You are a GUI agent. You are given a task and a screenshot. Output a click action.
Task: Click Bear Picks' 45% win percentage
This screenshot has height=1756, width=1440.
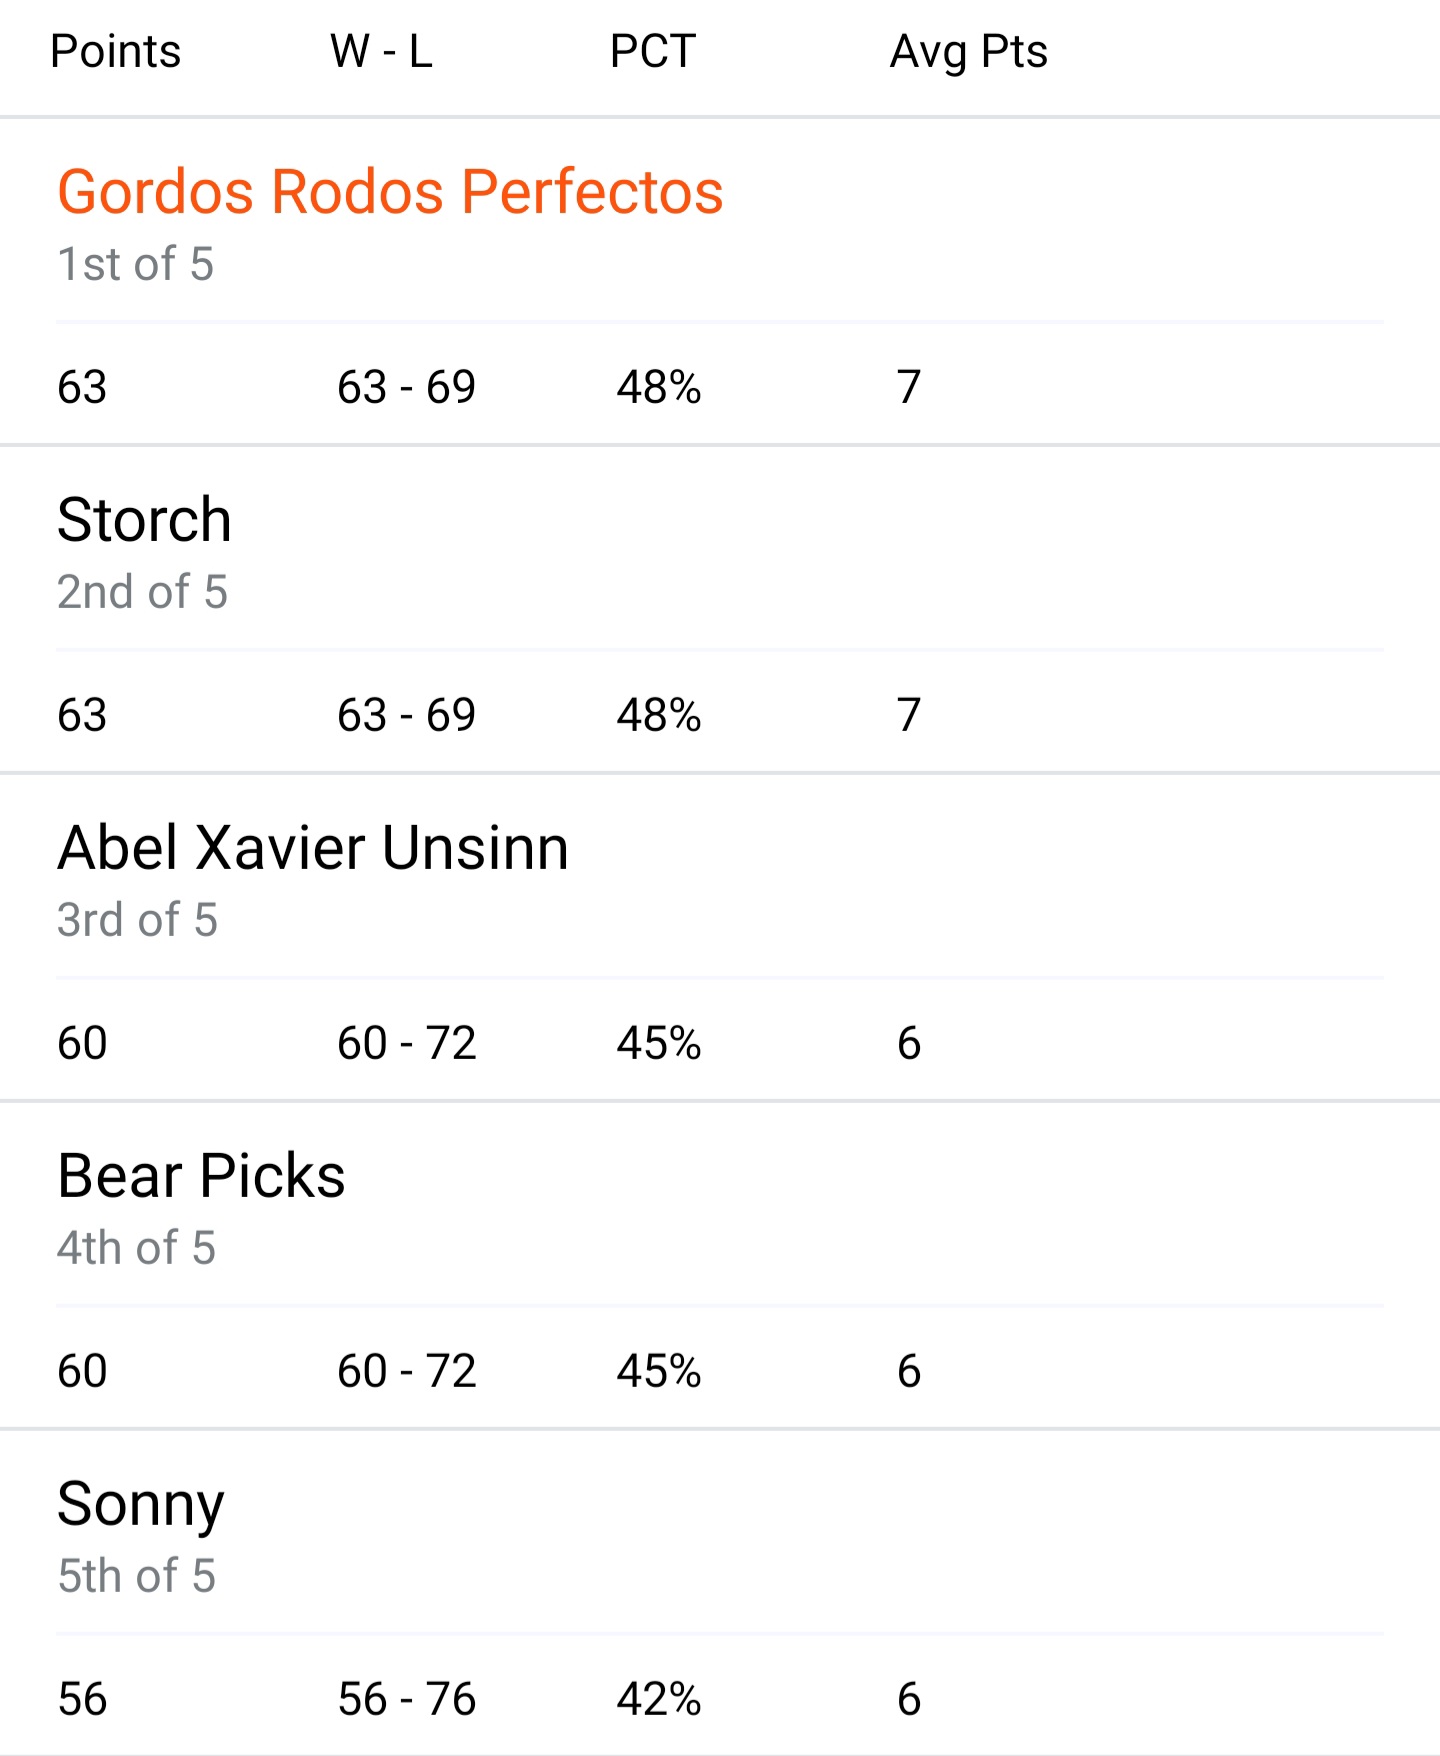[658, 1371]
